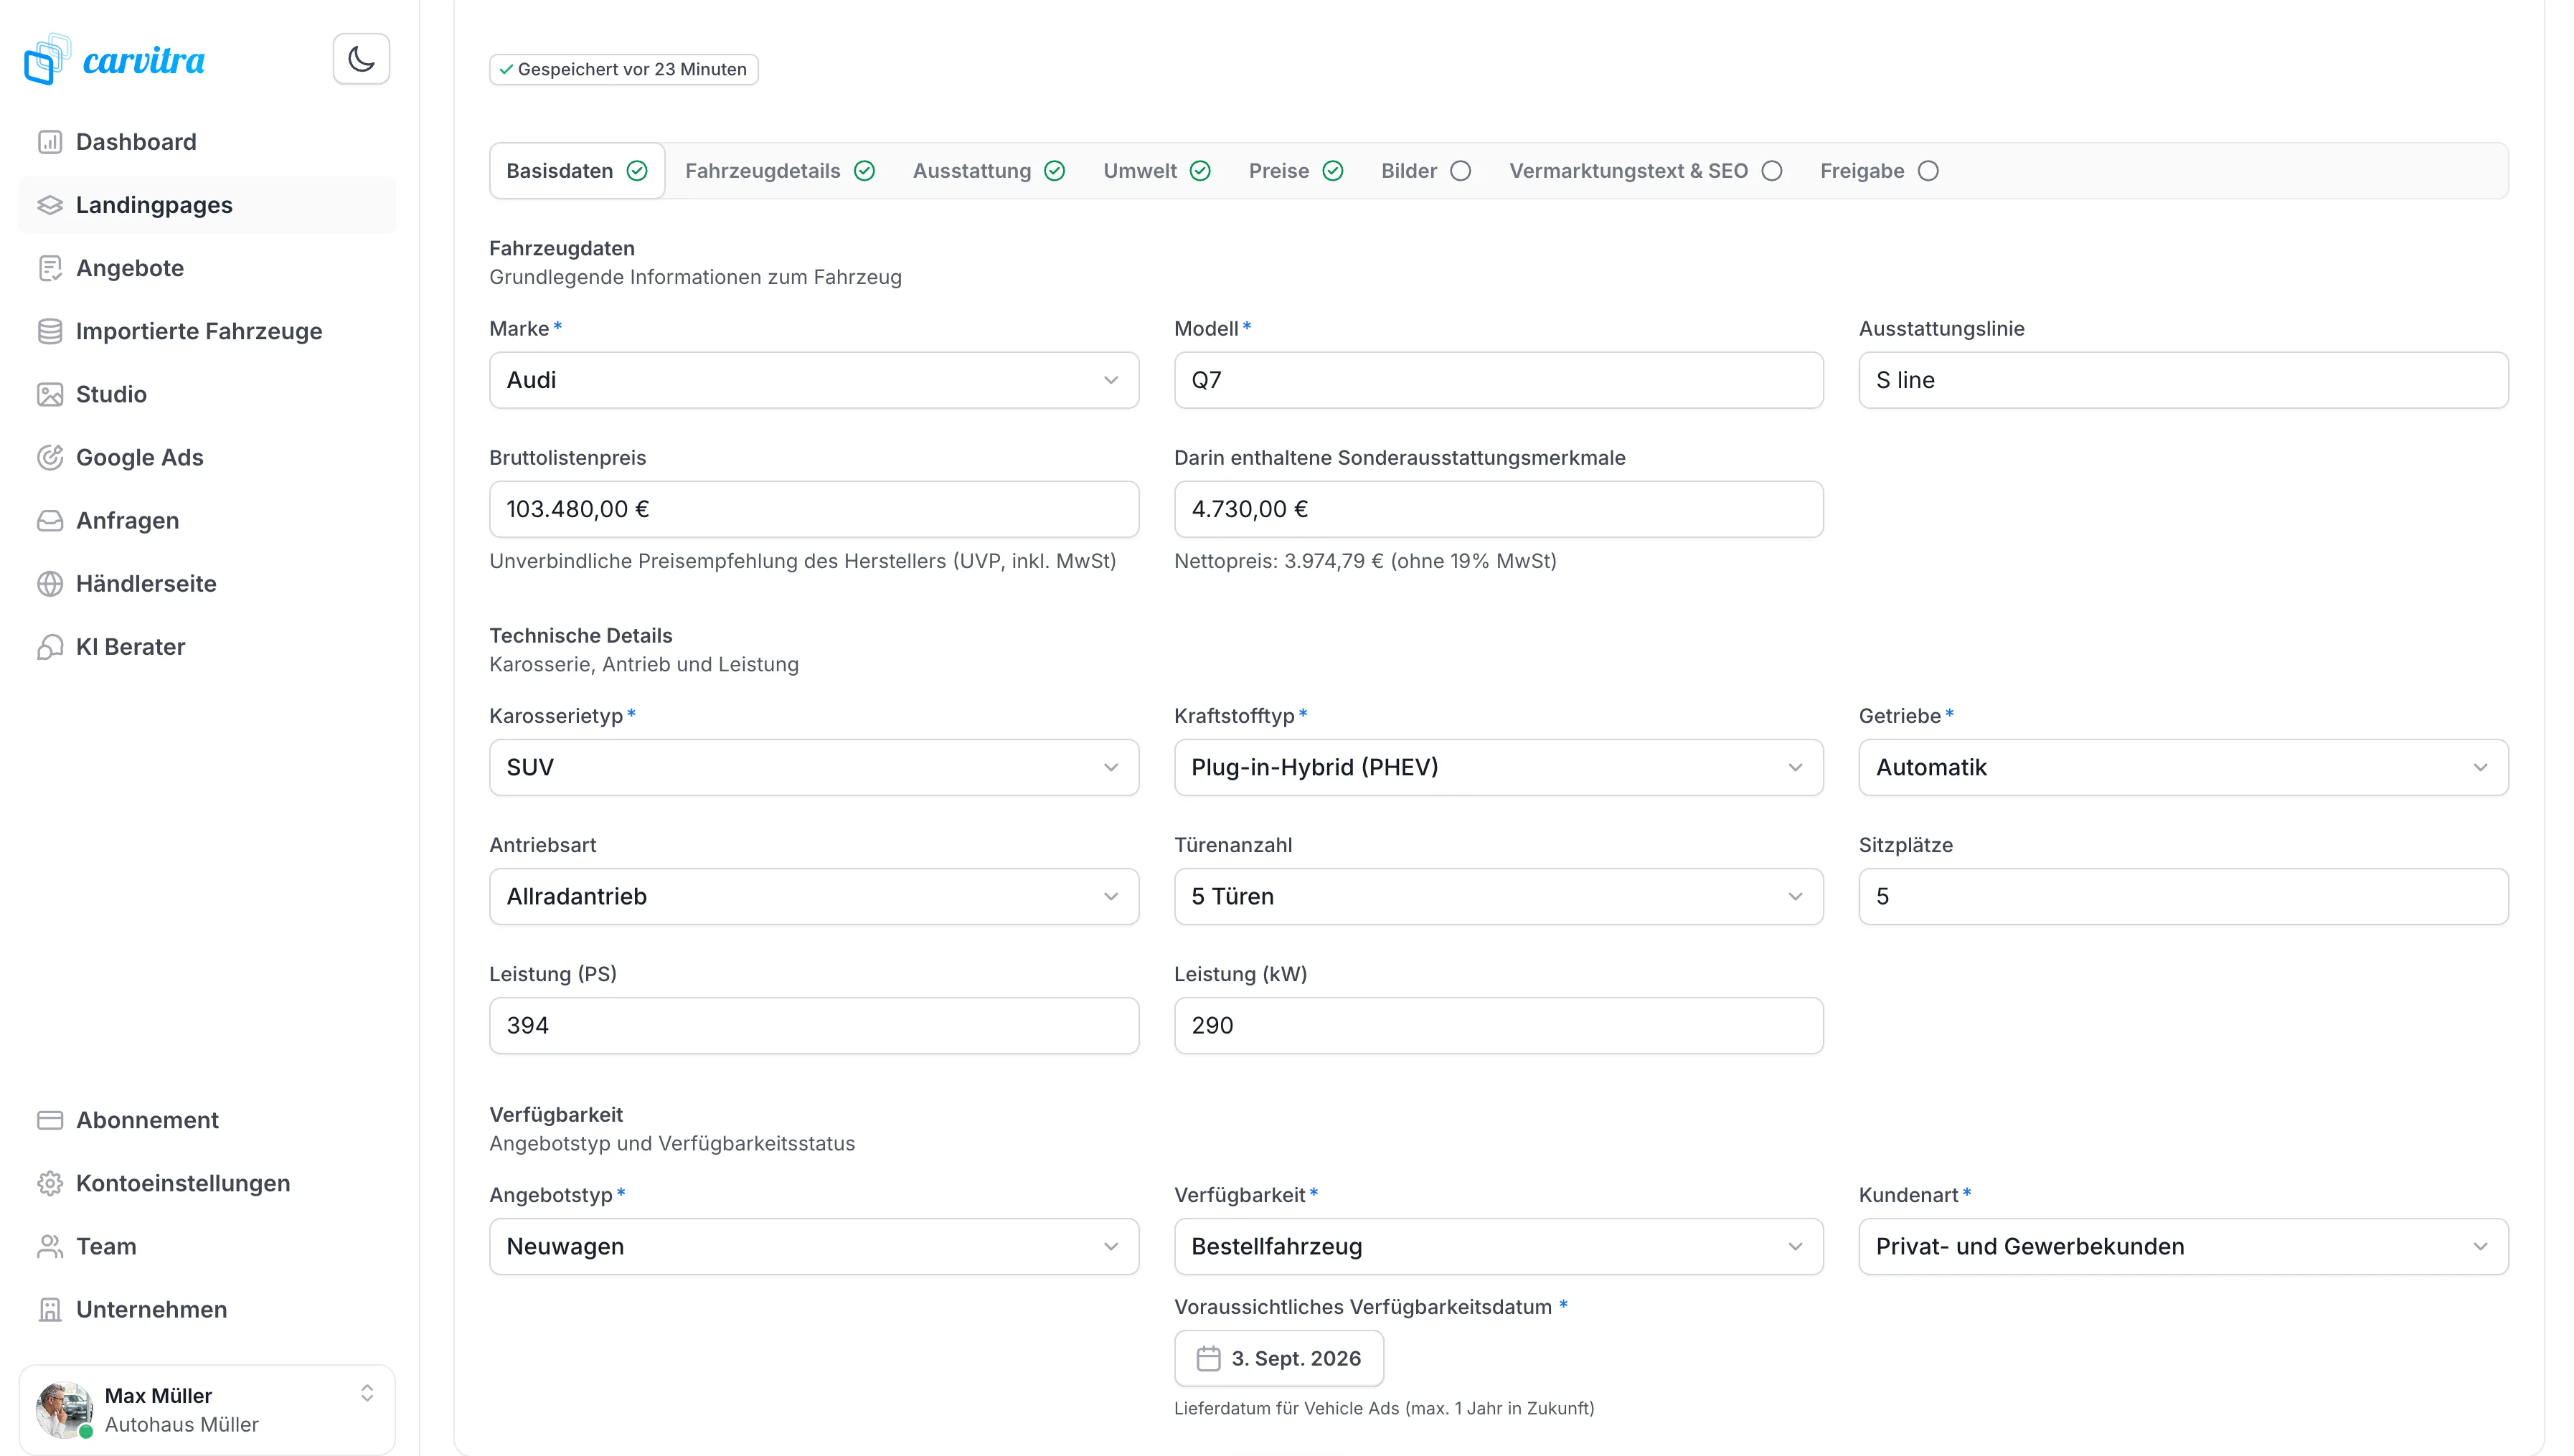Image resolution: width=2574 pixels, height=1456 pixels.
Task: Open the Kraftstofftyp dropdown Plug-in-Hybrid
Action: click(1498, 767)
